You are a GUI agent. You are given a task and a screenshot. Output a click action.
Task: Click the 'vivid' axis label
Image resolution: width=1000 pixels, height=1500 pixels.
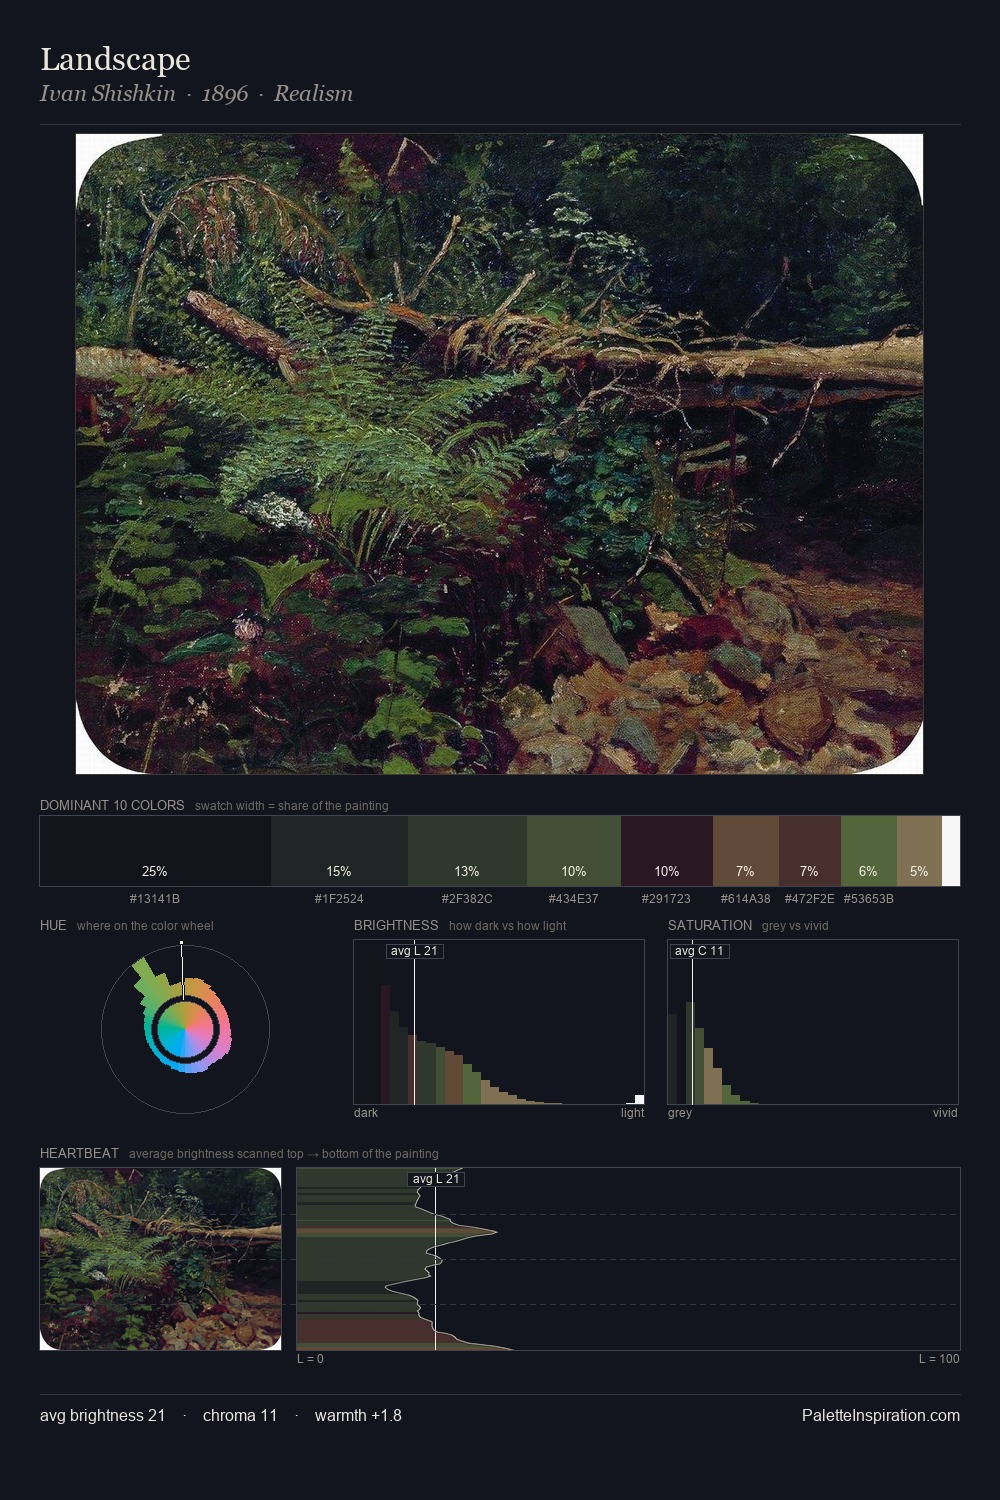[x=945, y=1113]
